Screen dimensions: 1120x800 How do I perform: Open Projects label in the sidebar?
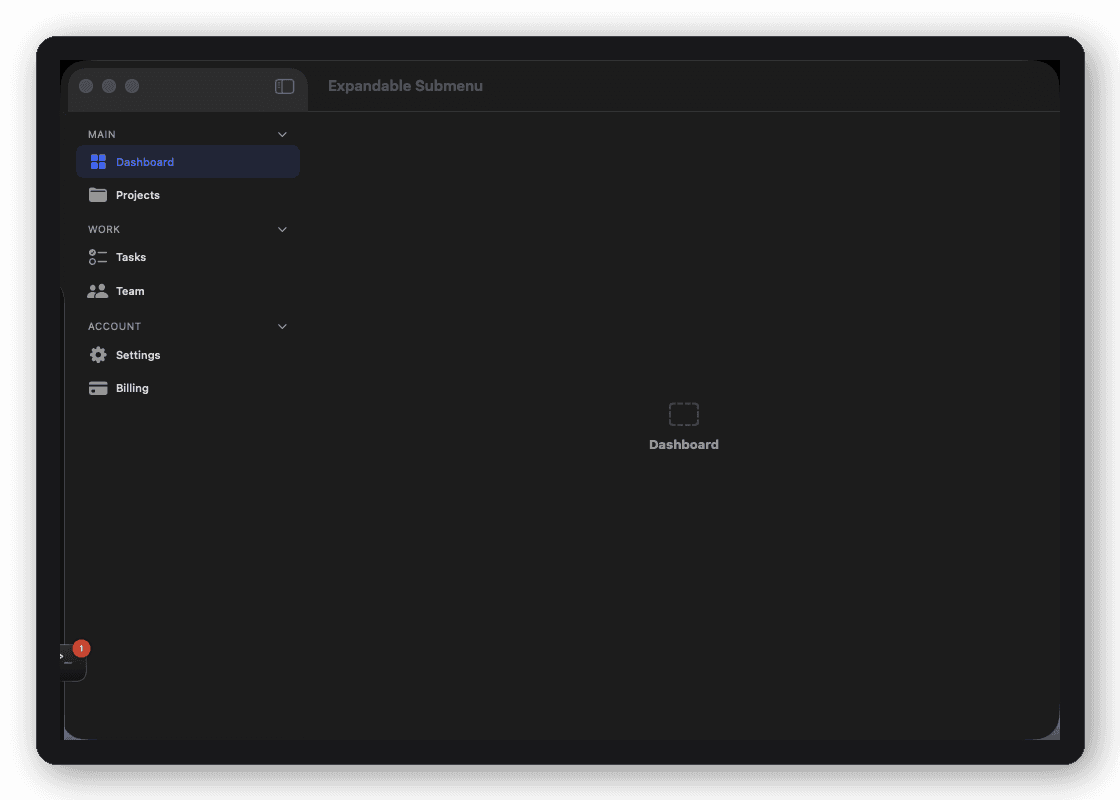click(x=138, y=195)
